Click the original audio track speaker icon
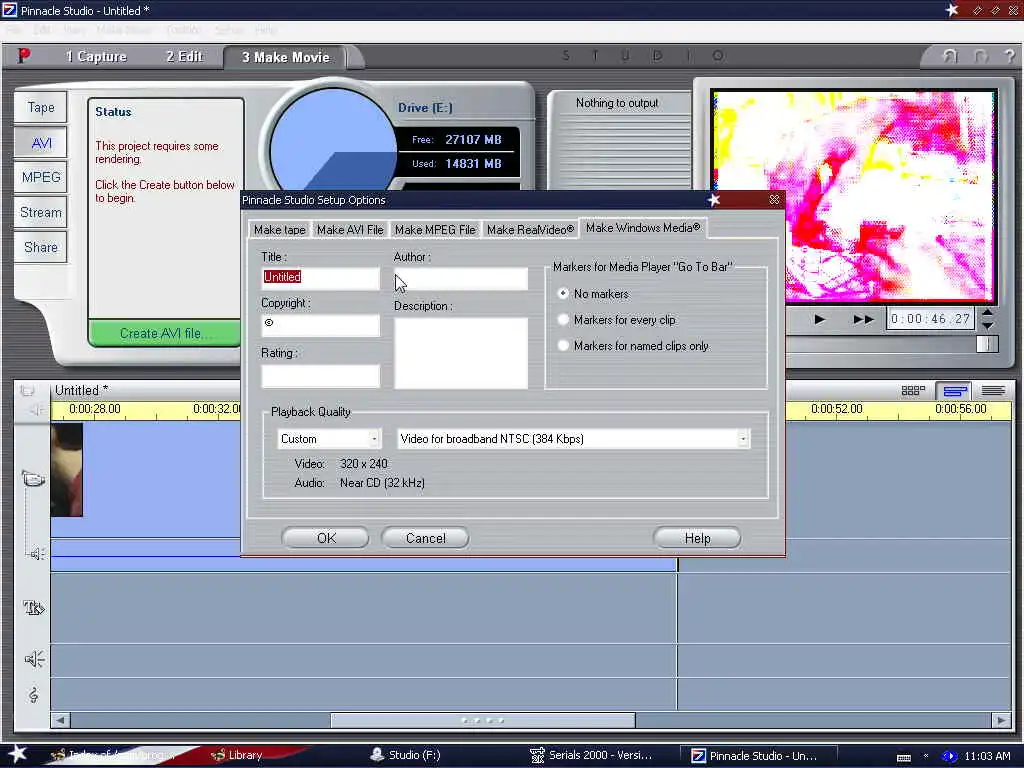The width and height of the screenshot is (1024, 768). coord(36,554)
